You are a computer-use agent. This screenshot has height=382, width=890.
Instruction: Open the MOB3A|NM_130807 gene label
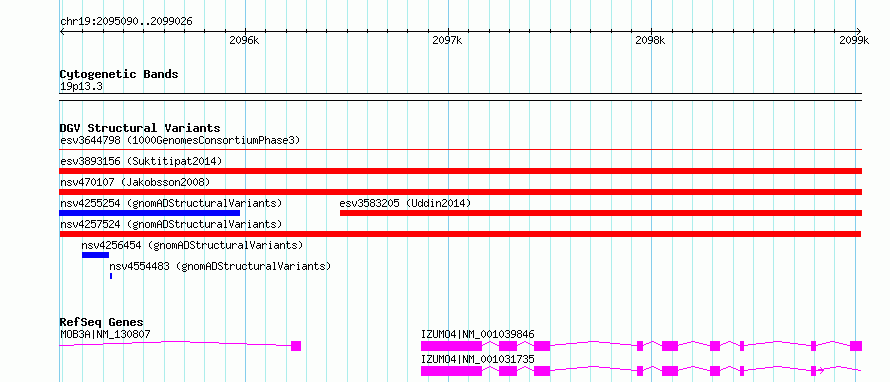click(x=105, y=334)
